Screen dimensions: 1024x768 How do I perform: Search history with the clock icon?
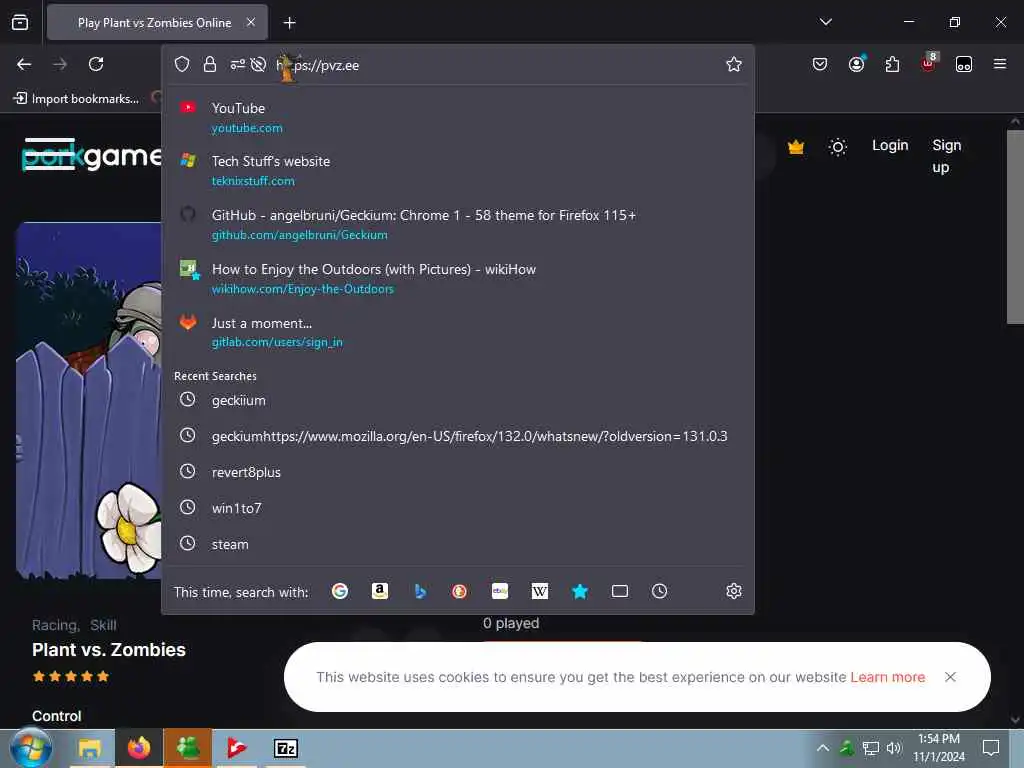coord(660,591)
